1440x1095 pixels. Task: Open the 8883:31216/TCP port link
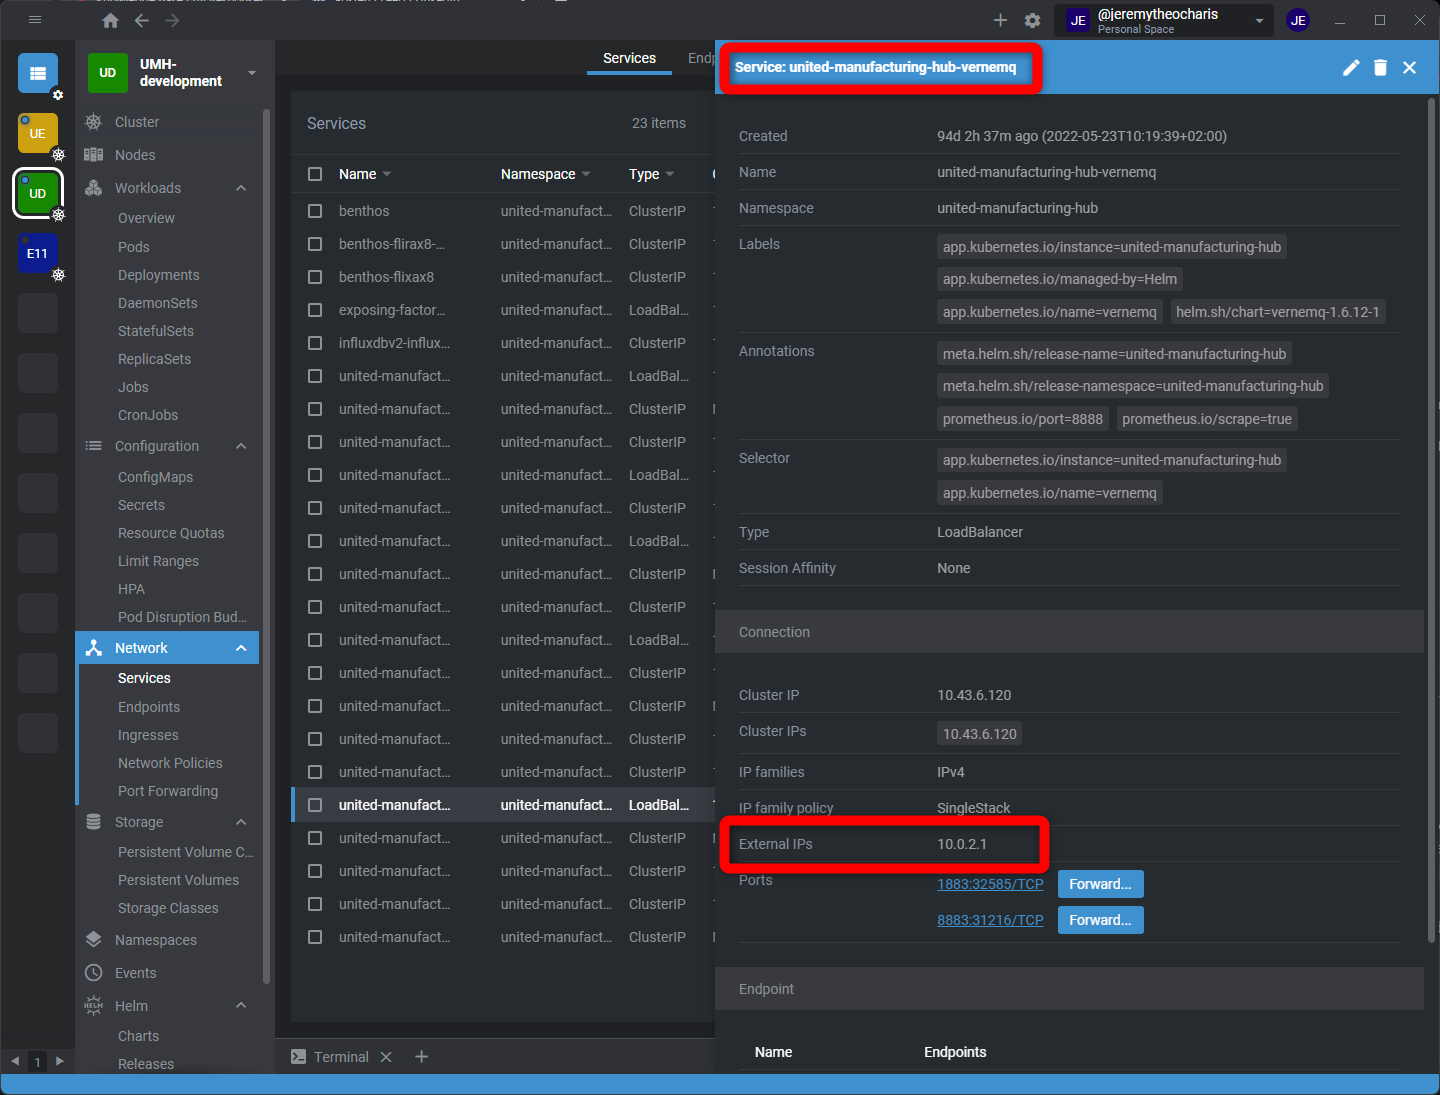coord(989,920)
